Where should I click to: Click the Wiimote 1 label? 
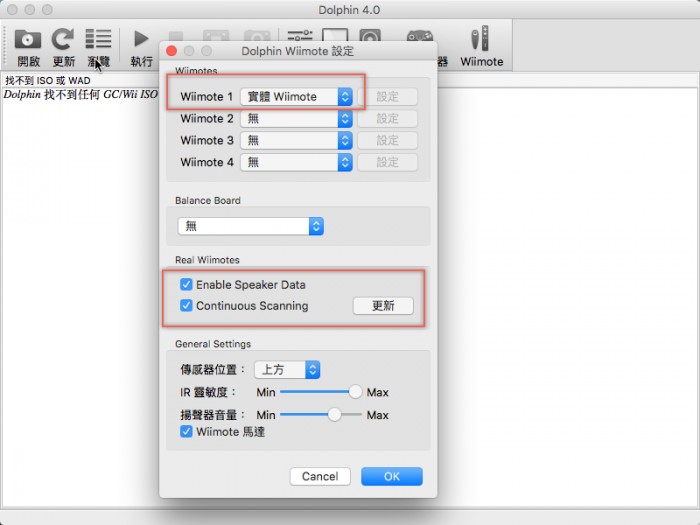pos(207,97)
